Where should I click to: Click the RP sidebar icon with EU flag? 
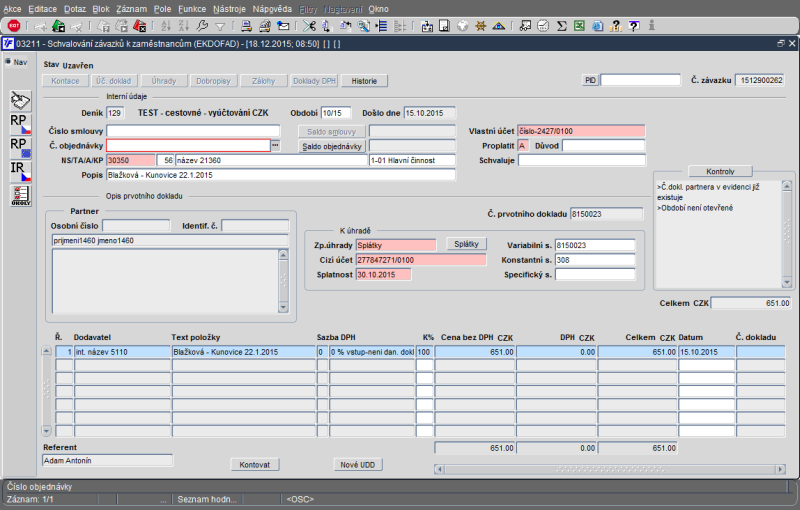(19, 147)
